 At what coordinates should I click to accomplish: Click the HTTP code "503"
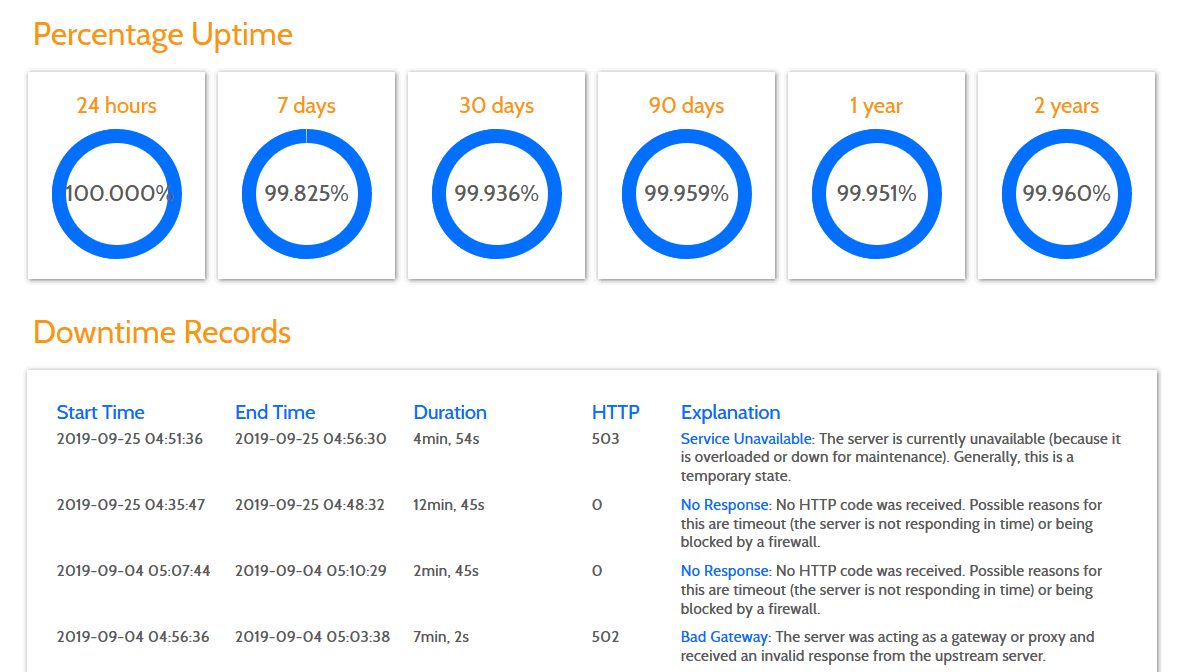[605, 438]
